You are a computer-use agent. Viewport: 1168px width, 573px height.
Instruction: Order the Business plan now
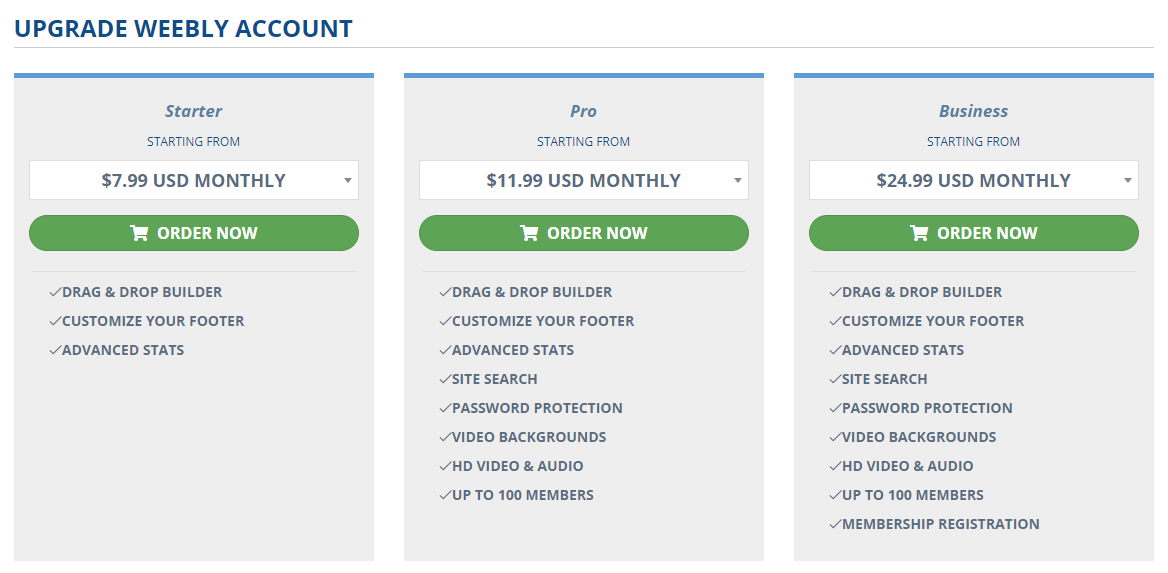tap(974, 233)
